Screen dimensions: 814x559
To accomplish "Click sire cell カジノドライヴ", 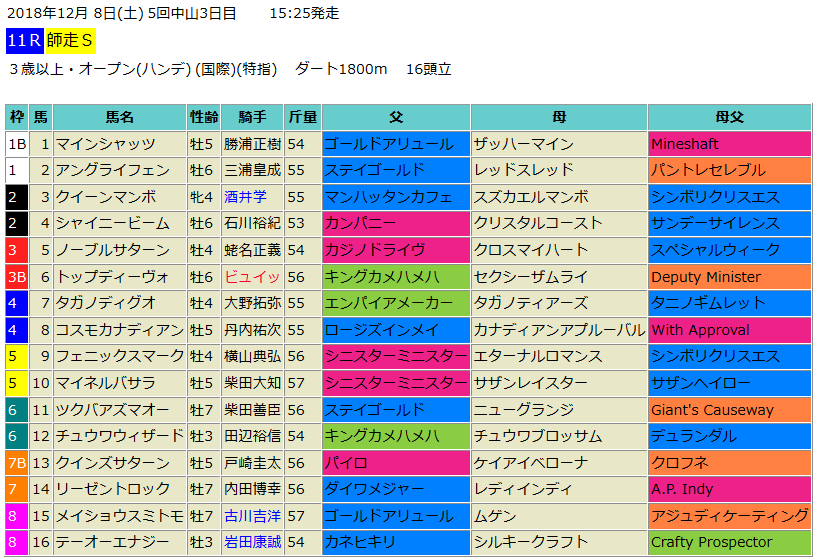I will [396, 250].
